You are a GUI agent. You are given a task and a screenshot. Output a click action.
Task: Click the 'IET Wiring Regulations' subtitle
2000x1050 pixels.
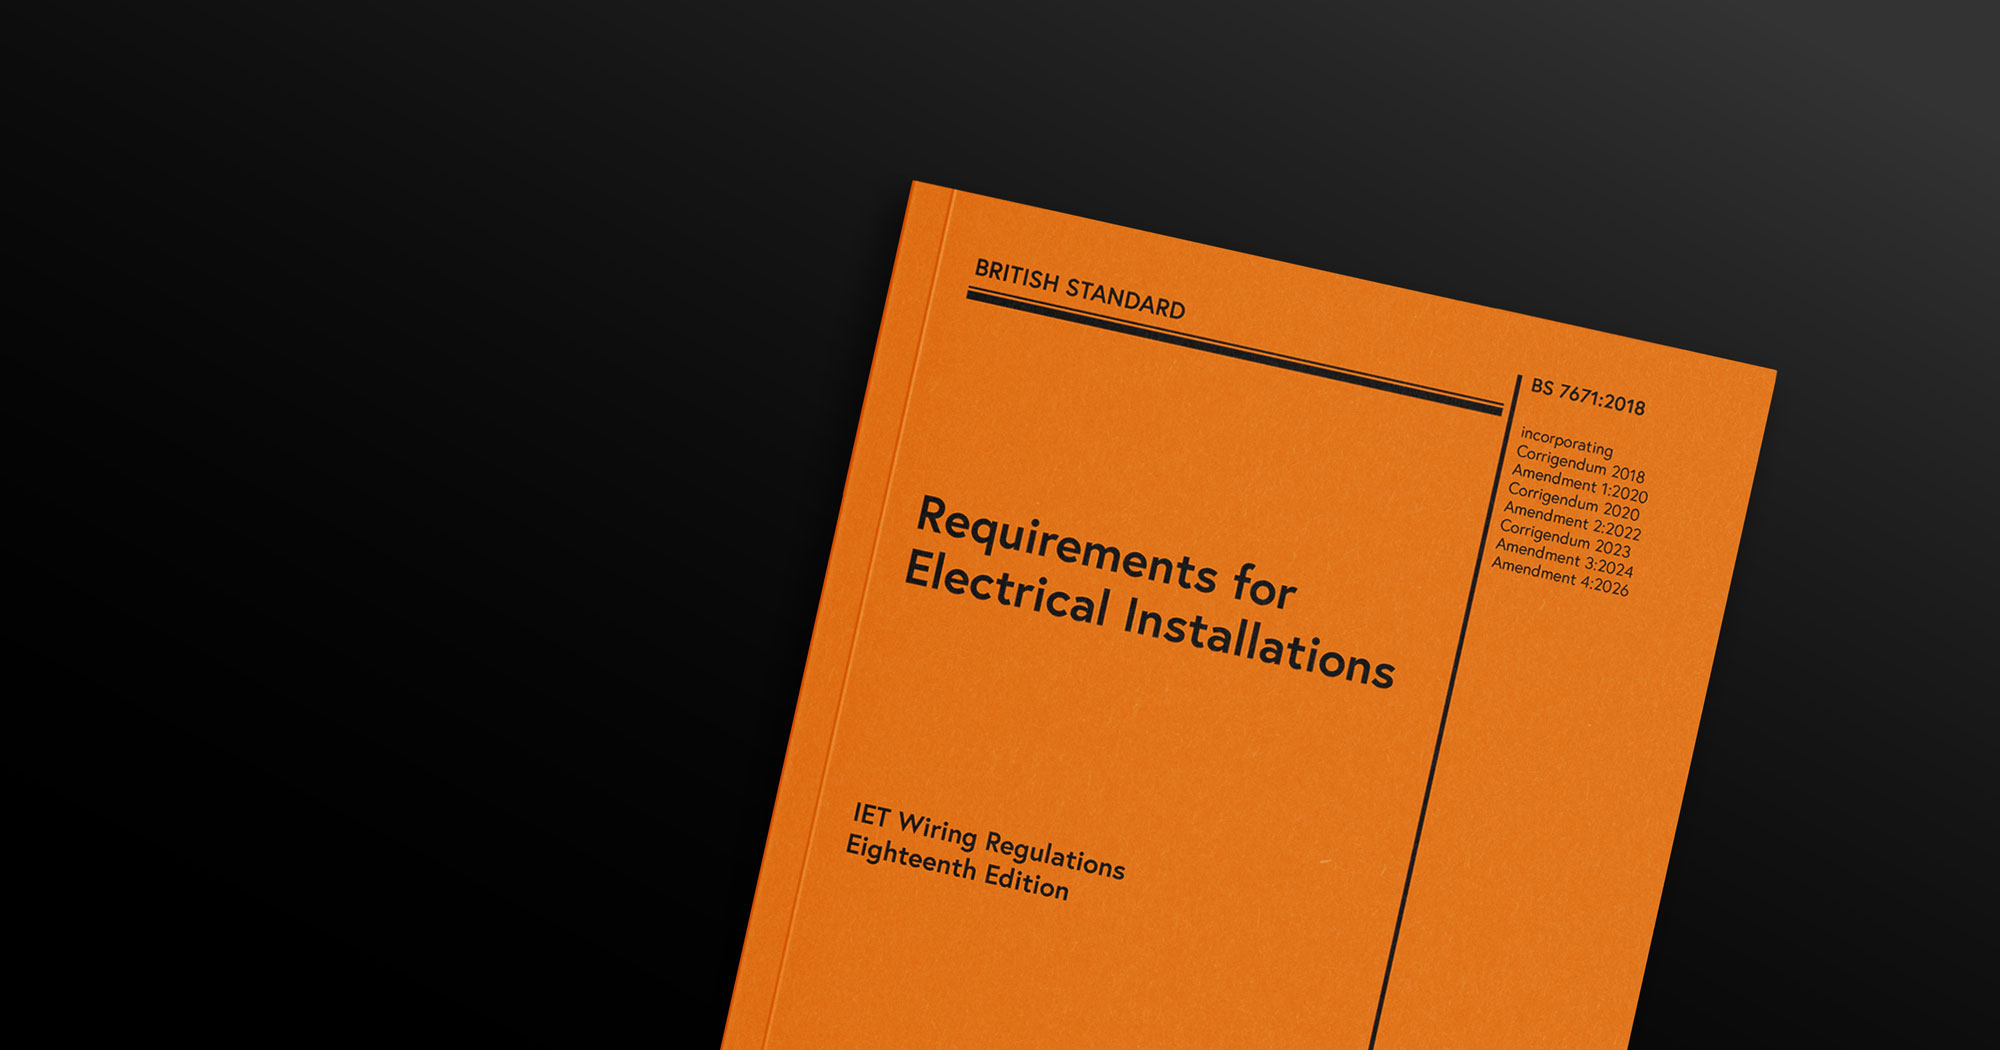point(989,841)
